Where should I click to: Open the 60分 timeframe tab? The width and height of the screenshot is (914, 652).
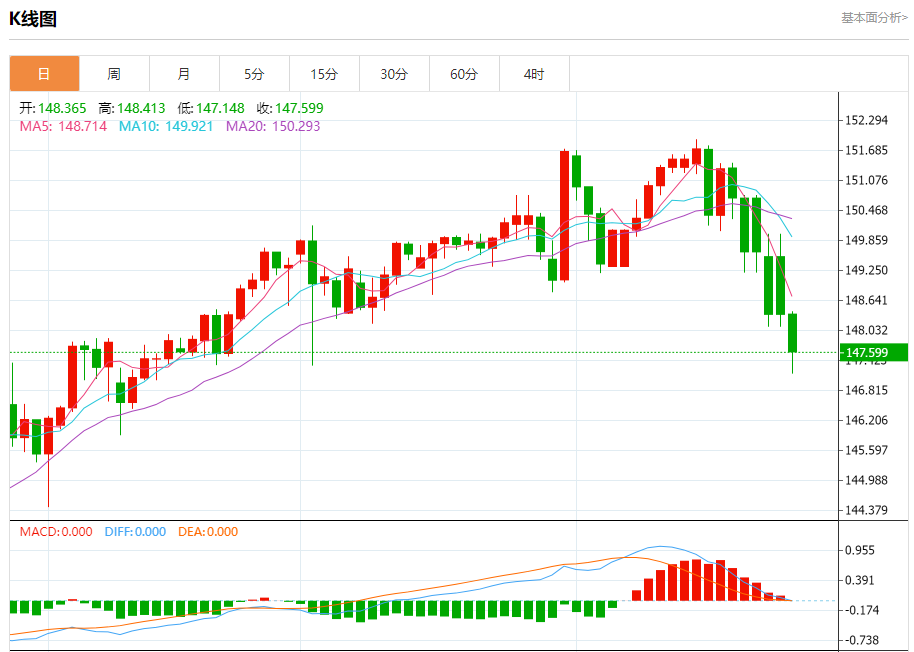tap(464, 74)
